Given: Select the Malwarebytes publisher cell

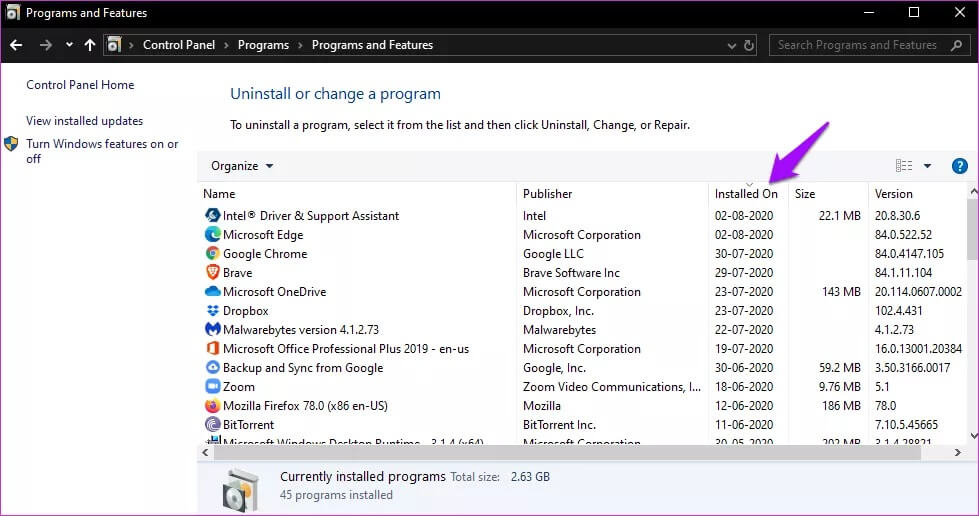Looking at the screenshot, I should [x=559, y=329].
